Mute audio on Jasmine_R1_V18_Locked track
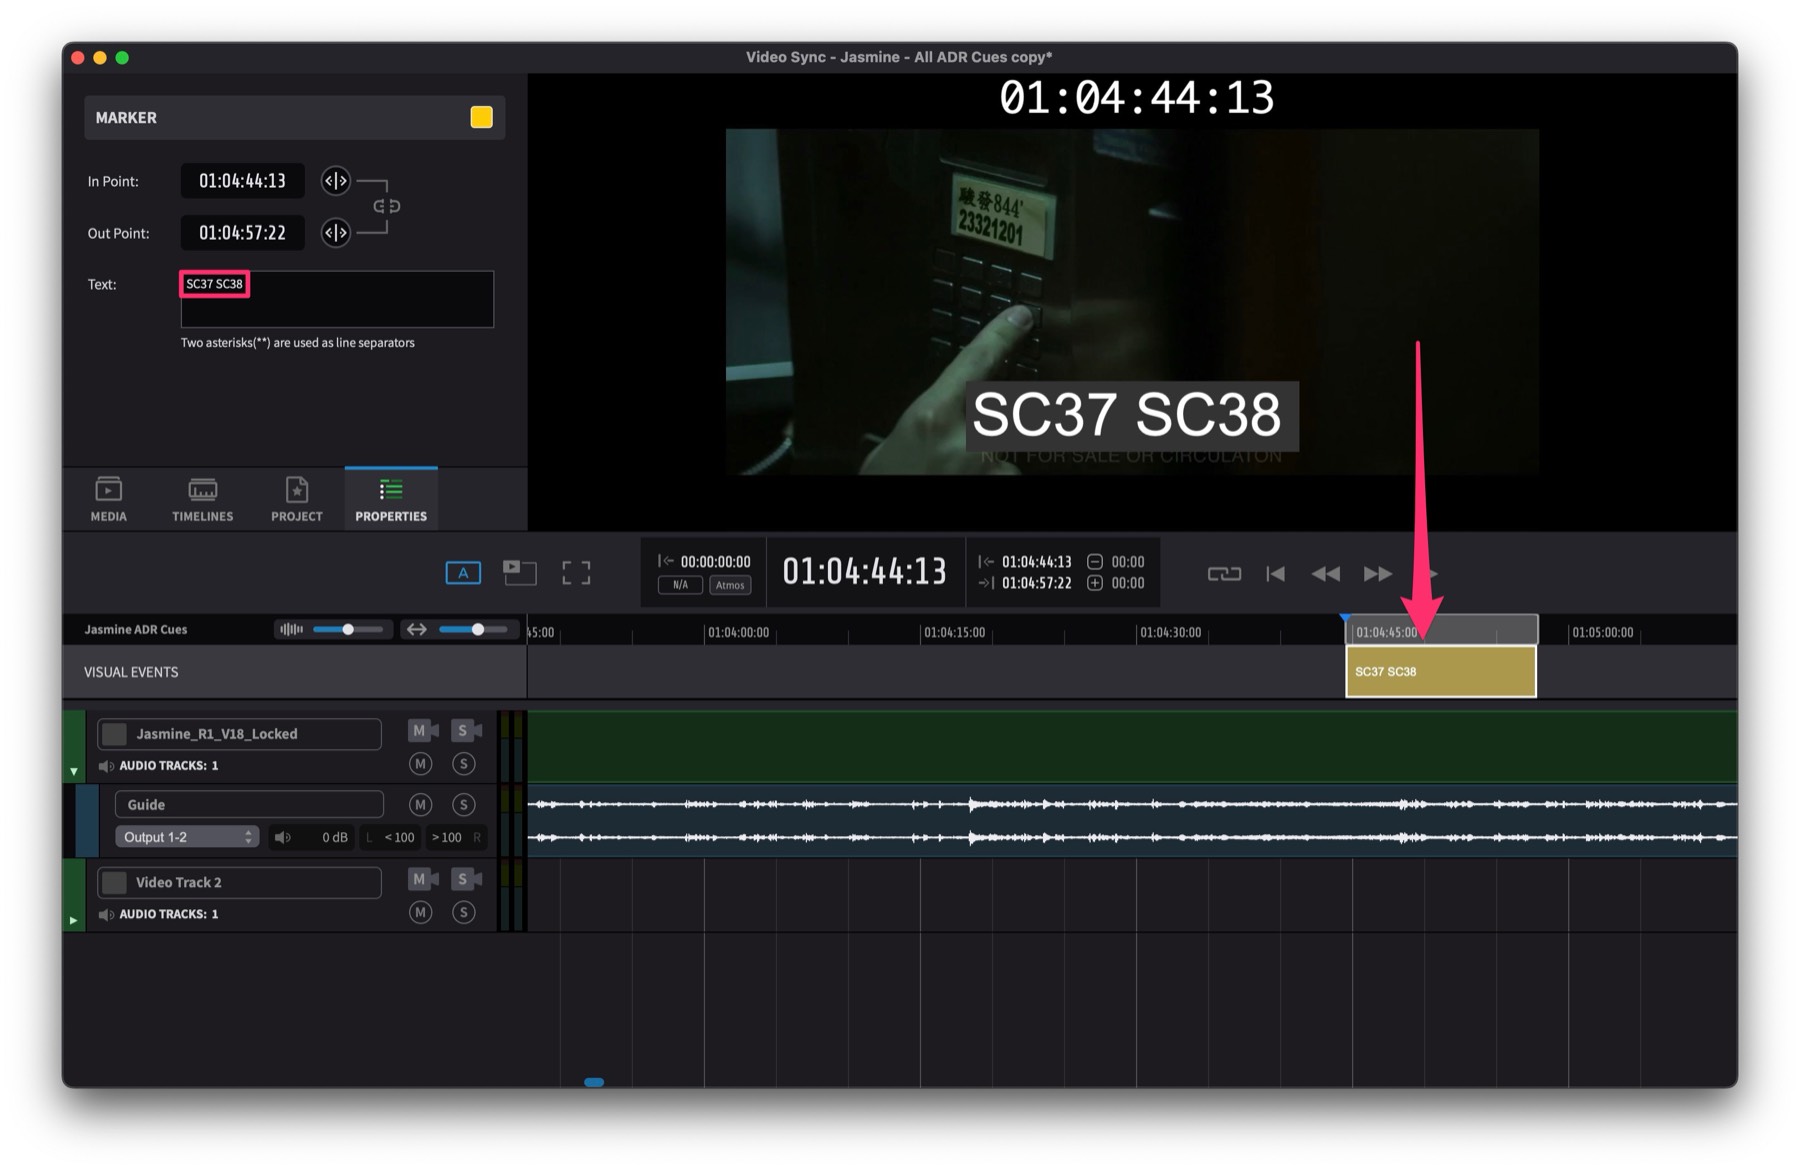Viewport: 1800px width, 1170px height. [420, 764]
